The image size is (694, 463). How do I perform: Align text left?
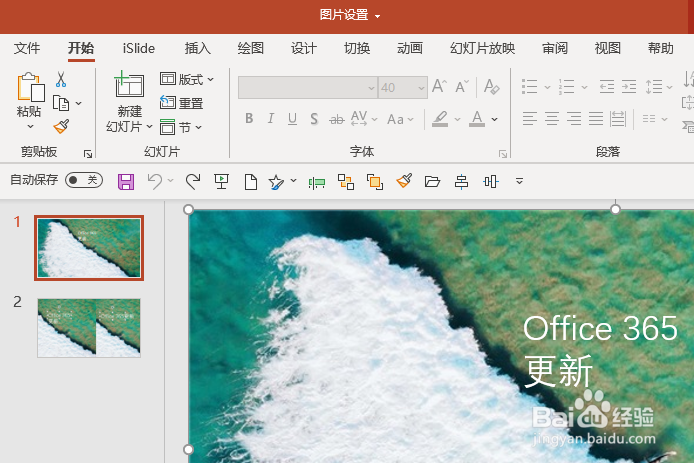click(529, 119)
